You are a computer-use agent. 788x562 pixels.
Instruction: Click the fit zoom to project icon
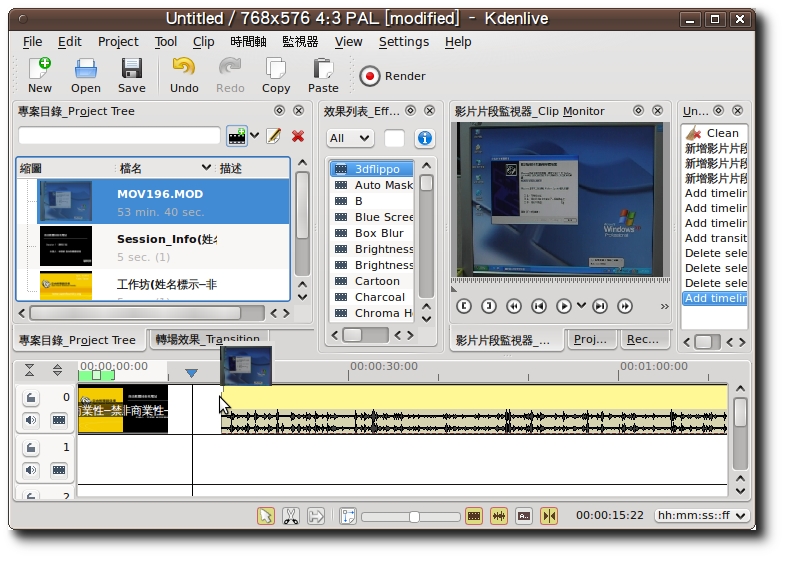click(x=348, y=516)
